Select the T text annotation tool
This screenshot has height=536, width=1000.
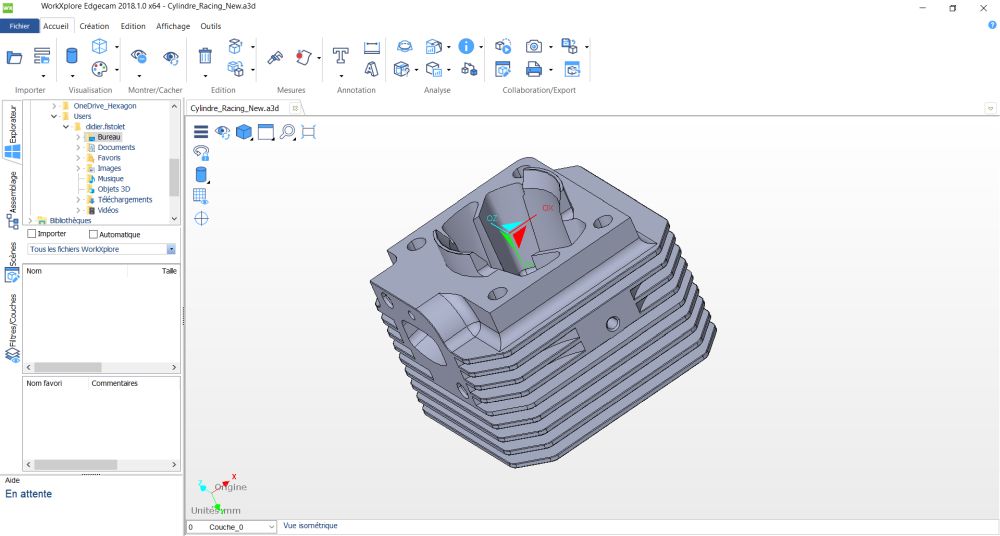tap(341, 56)
